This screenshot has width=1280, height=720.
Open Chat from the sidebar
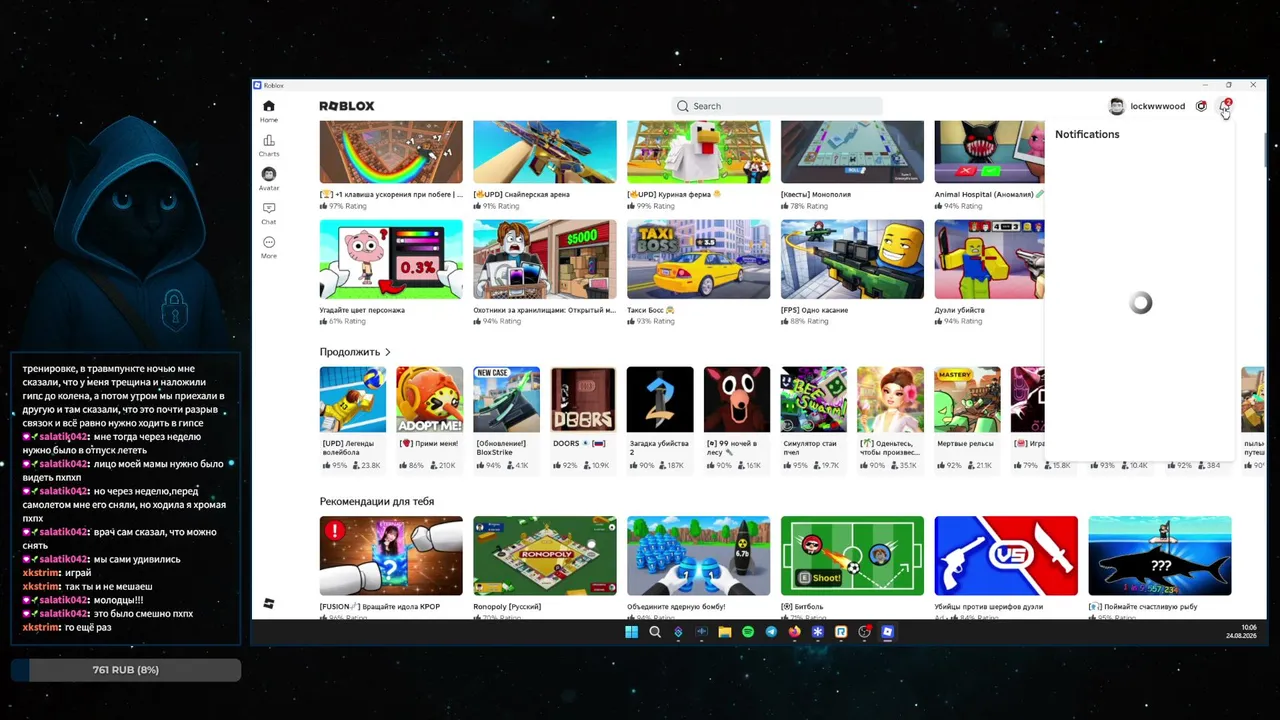tap(269, 213)
